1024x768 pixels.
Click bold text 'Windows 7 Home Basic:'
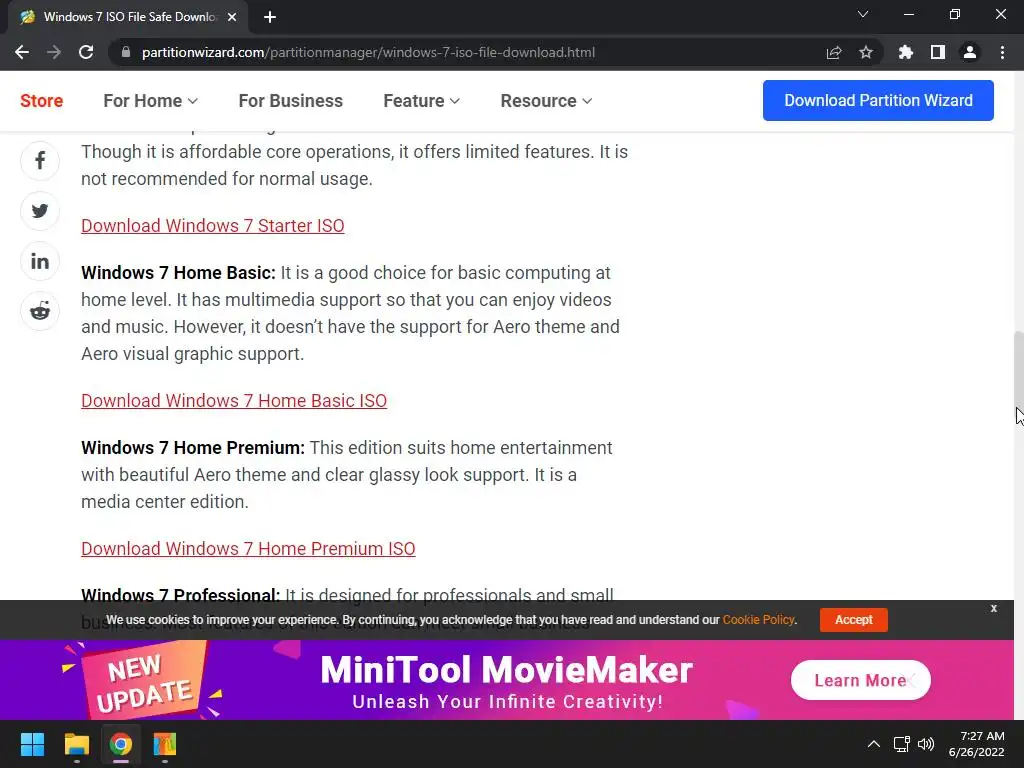tap(178, 272)
